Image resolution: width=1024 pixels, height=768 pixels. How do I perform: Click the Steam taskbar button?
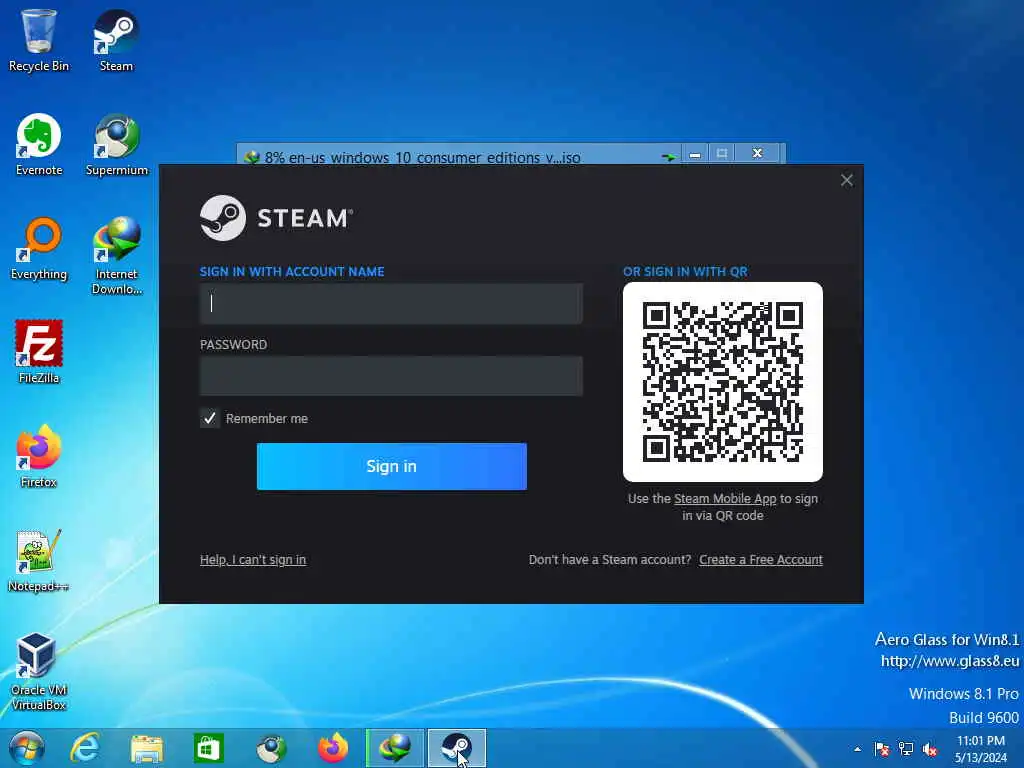point(457,748)
